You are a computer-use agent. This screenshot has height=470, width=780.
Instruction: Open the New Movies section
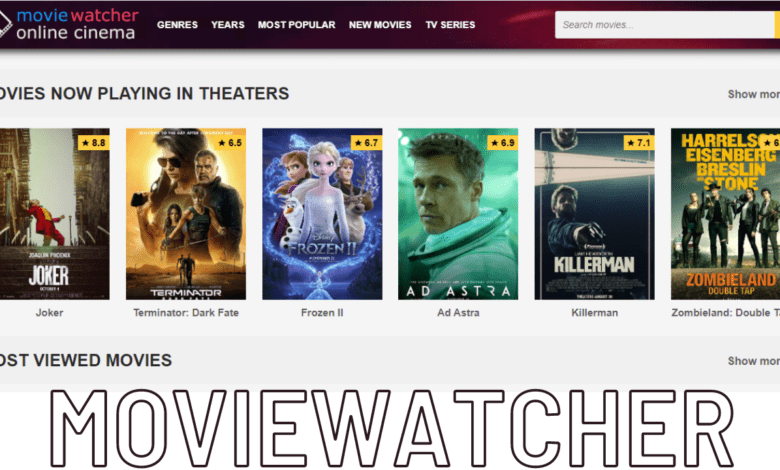[x=380, y=25]
